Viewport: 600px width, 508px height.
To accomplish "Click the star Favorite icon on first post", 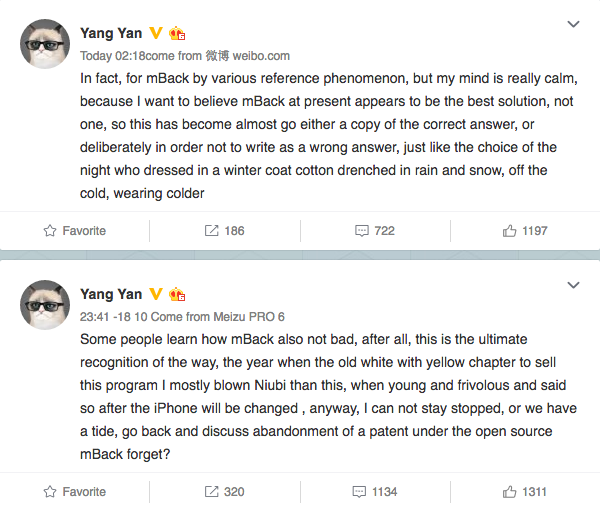I will (50, 231).
